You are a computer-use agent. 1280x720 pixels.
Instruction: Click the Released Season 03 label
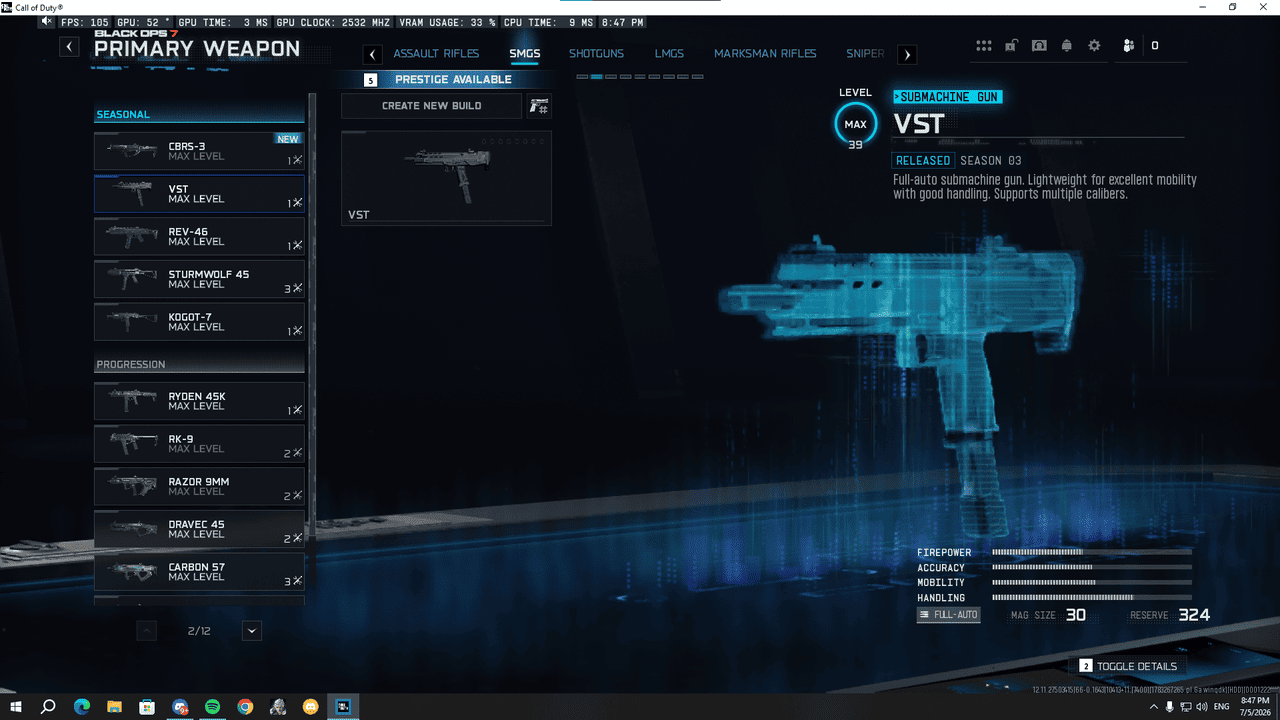[957, 160]
